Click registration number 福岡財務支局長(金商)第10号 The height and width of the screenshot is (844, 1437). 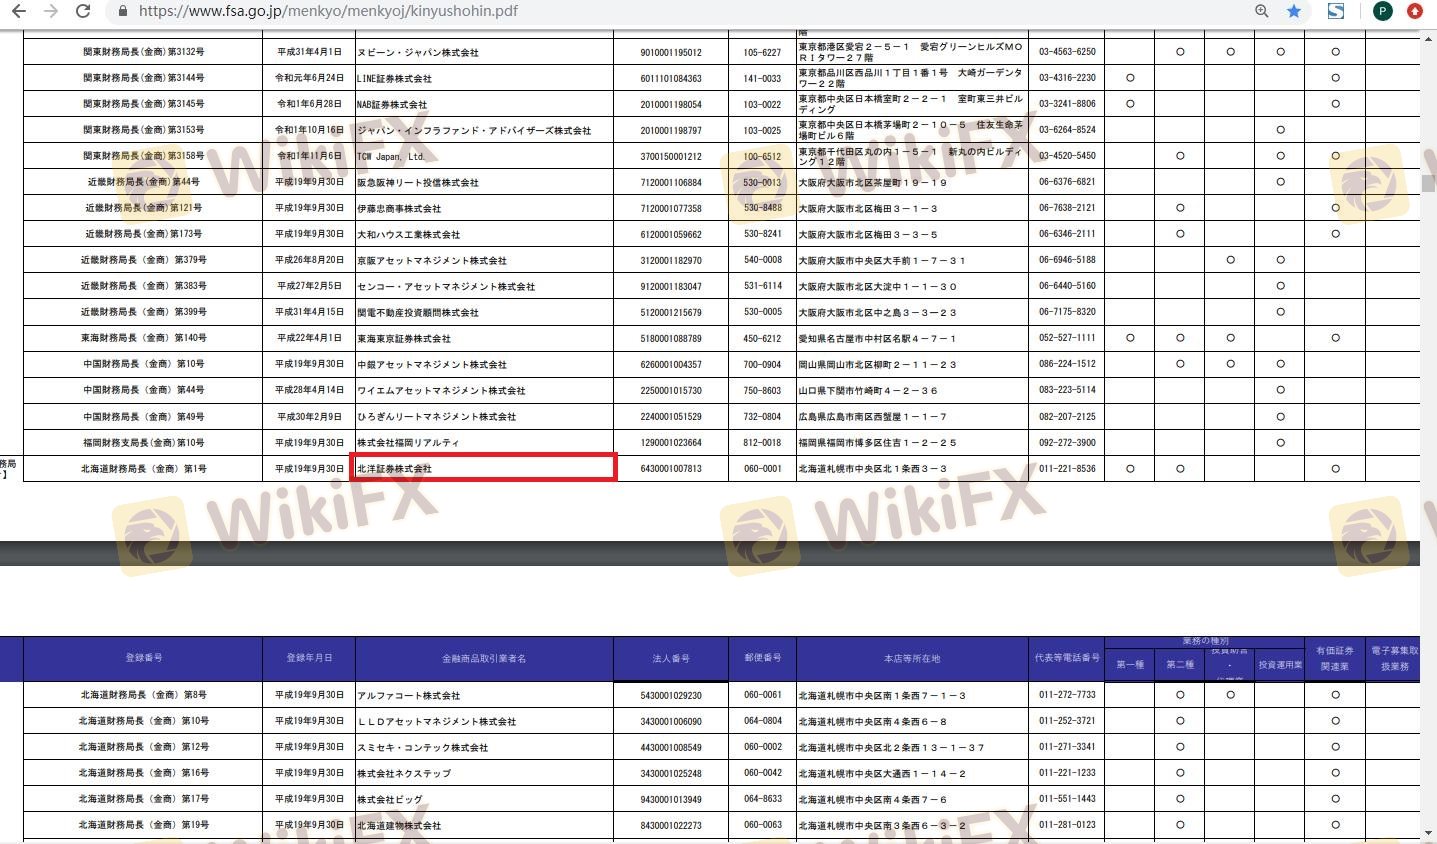pos(144,442)
